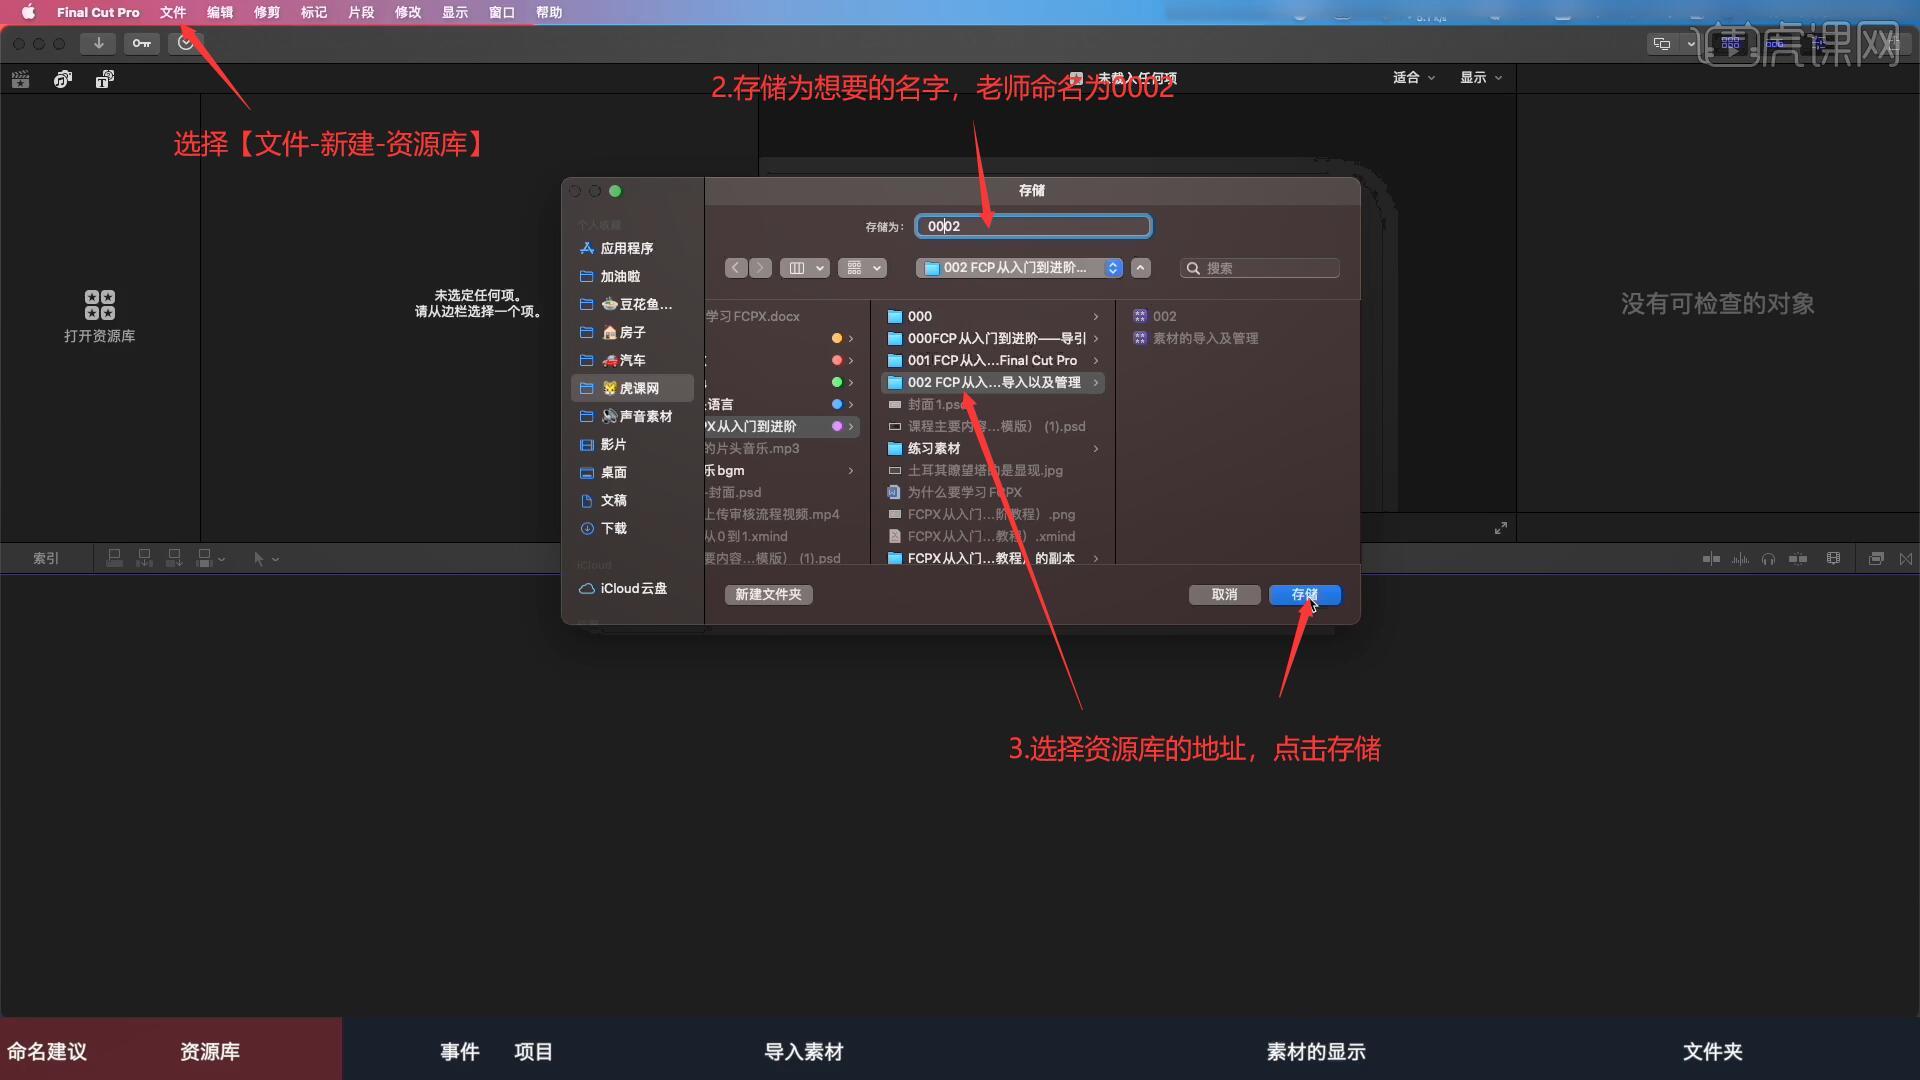The width and height of the screenshot is (1920, 1080).
Task: Open the column view style dropdown
Action: click(x=806, y=268)
